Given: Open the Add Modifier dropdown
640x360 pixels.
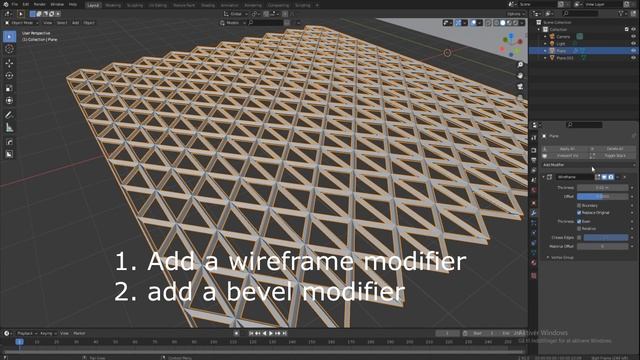Looking at the screenshot, I should pos(589,165).
